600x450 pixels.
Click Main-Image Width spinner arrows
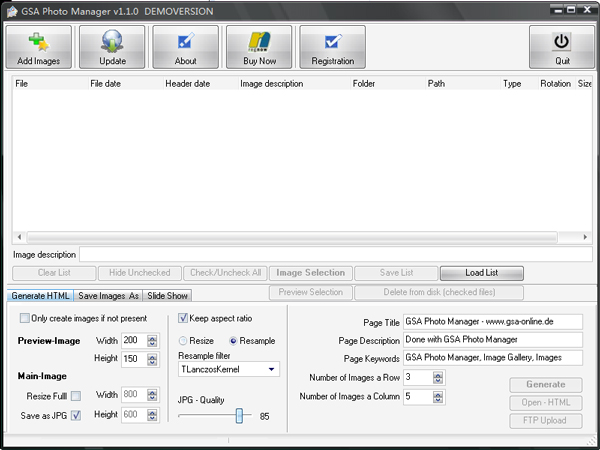152,395
